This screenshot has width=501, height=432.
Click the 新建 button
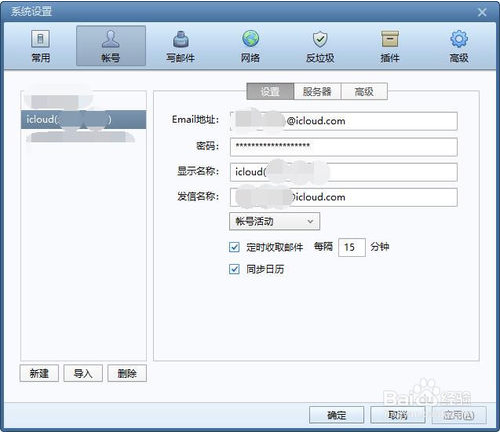click(39, 373)
